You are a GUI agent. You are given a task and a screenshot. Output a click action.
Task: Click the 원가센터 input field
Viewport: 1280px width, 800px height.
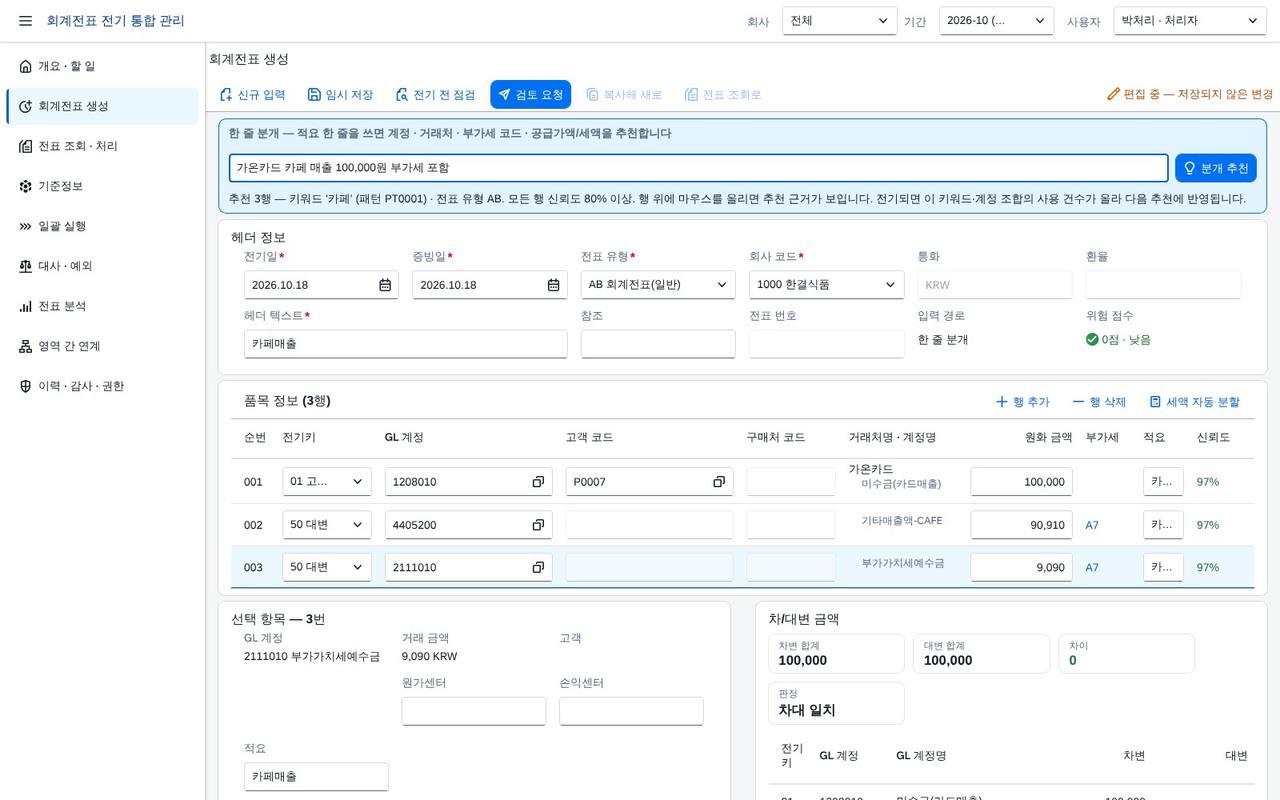[x=474, y=711]
